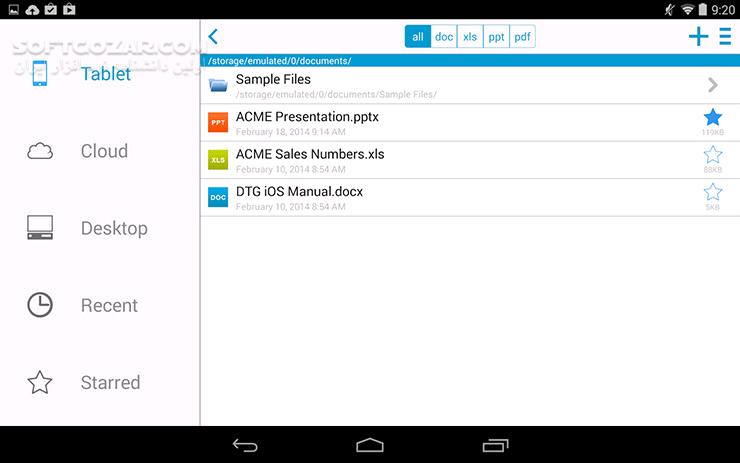Tap the back arrow in the file toolbar

point(213,36)
